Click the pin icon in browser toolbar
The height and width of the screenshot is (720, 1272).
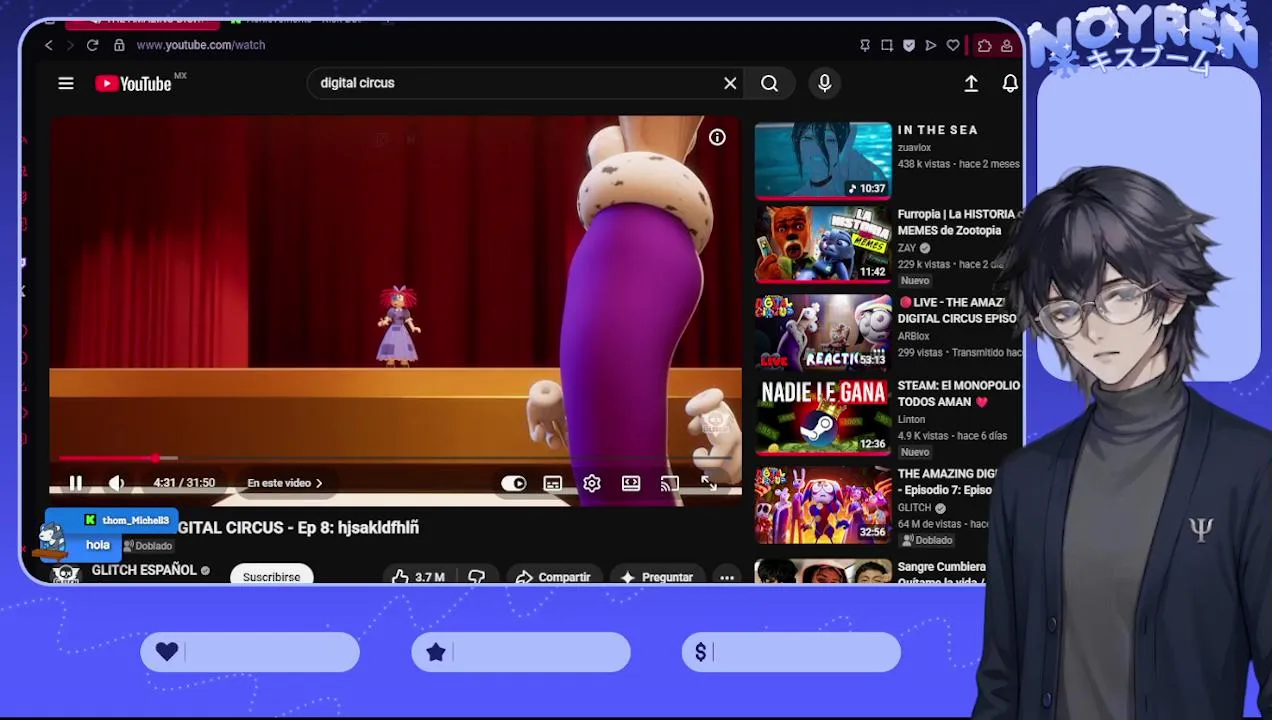pos(865,45)
